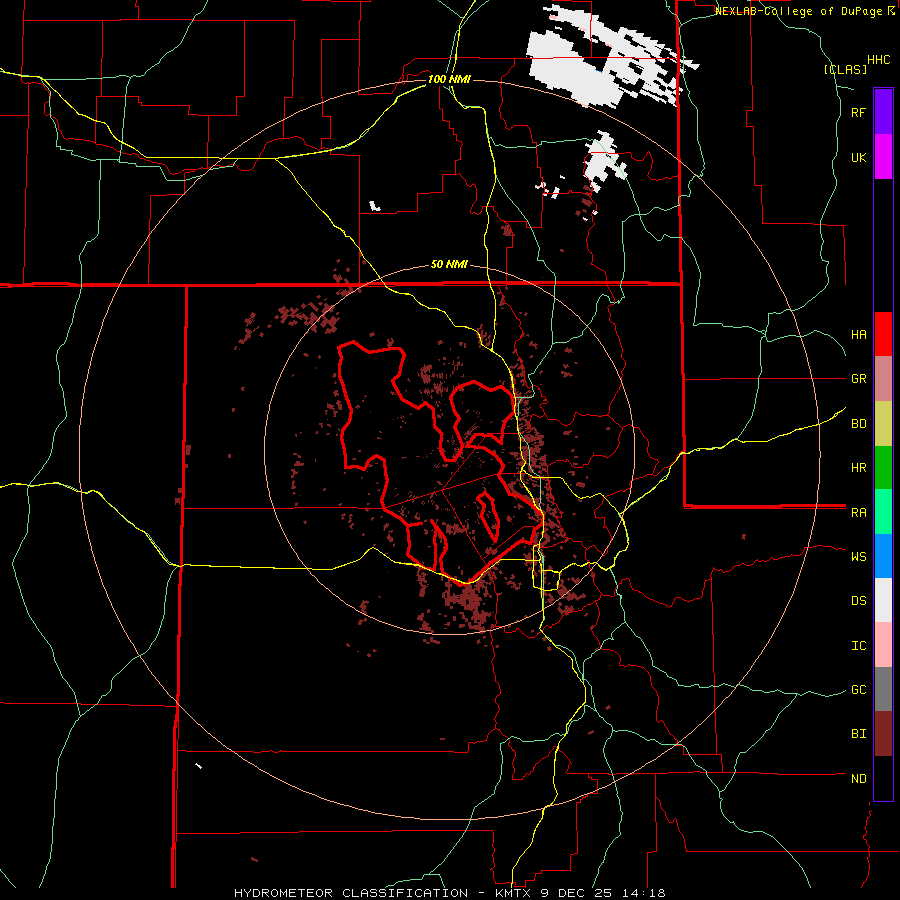
Task: Click the 'GR' legend label
Action: coord(858,379)
